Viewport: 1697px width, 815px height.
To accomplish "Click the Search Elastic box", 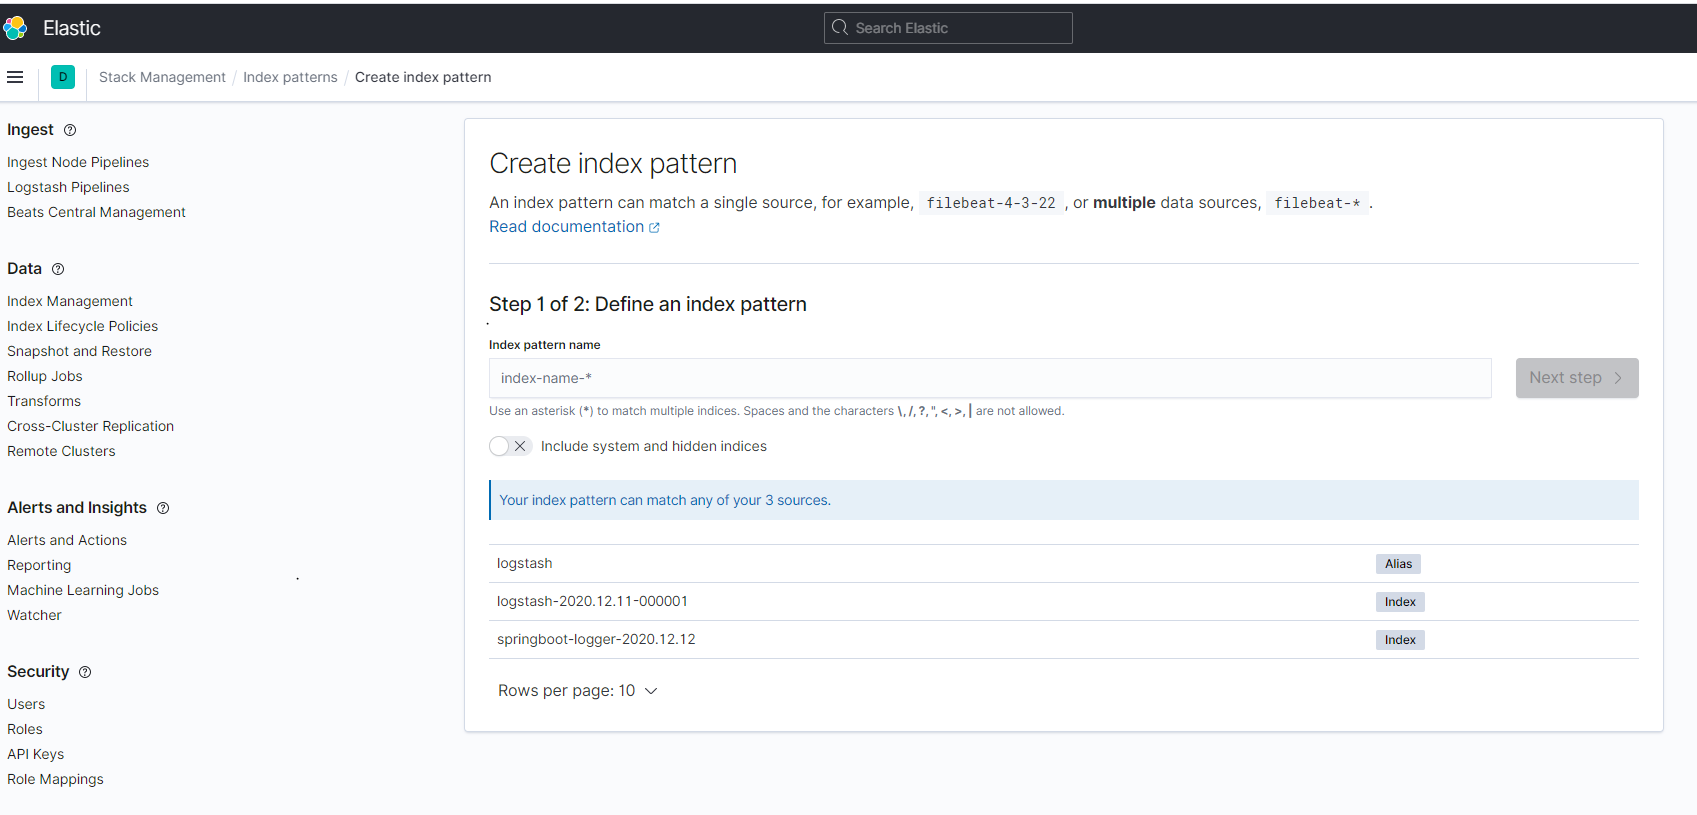I will 948,28.
